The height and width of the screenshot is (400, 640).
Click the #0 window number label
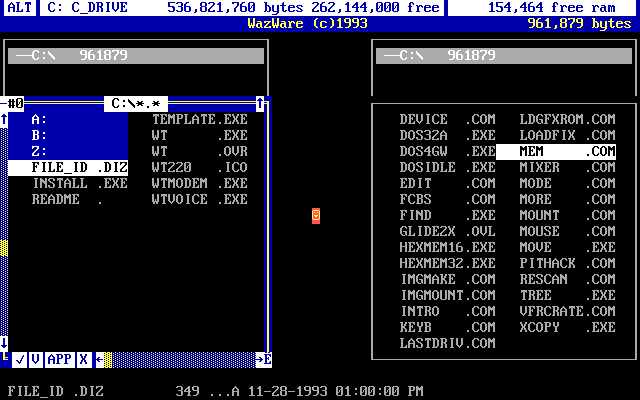tap(15, 103)
